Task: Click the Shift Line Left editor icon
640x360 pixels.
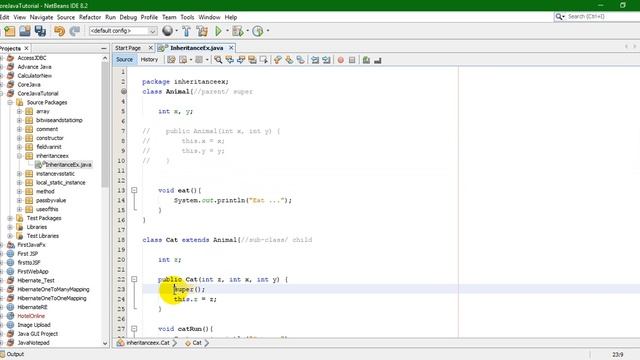Action: pyautogui.click(x=315, y=60)
